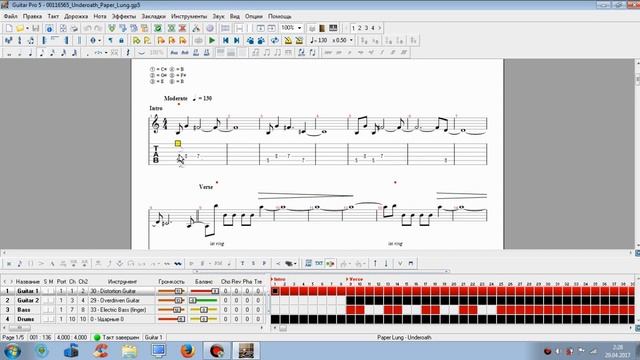Image resolution: width=640 pixels, height=360 pixels.
Task: Open the Инструменты menu
Action: tap(189, 16)
